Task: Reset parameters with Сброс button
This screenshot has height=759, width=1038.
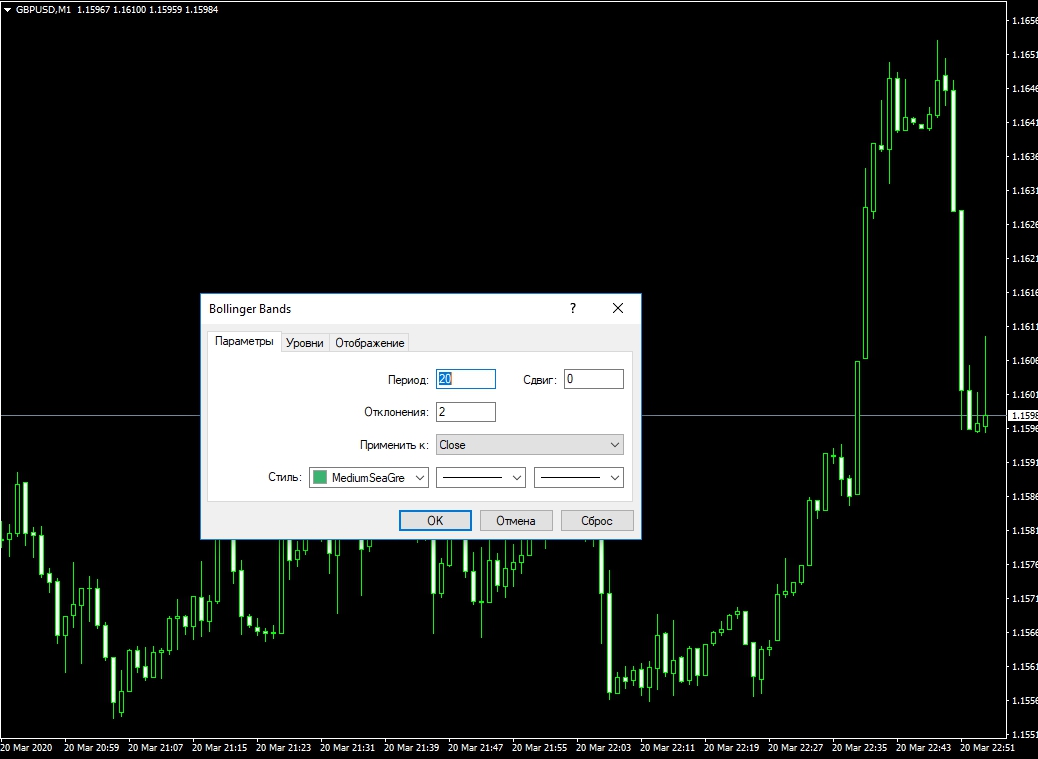Action: (597, 521)
